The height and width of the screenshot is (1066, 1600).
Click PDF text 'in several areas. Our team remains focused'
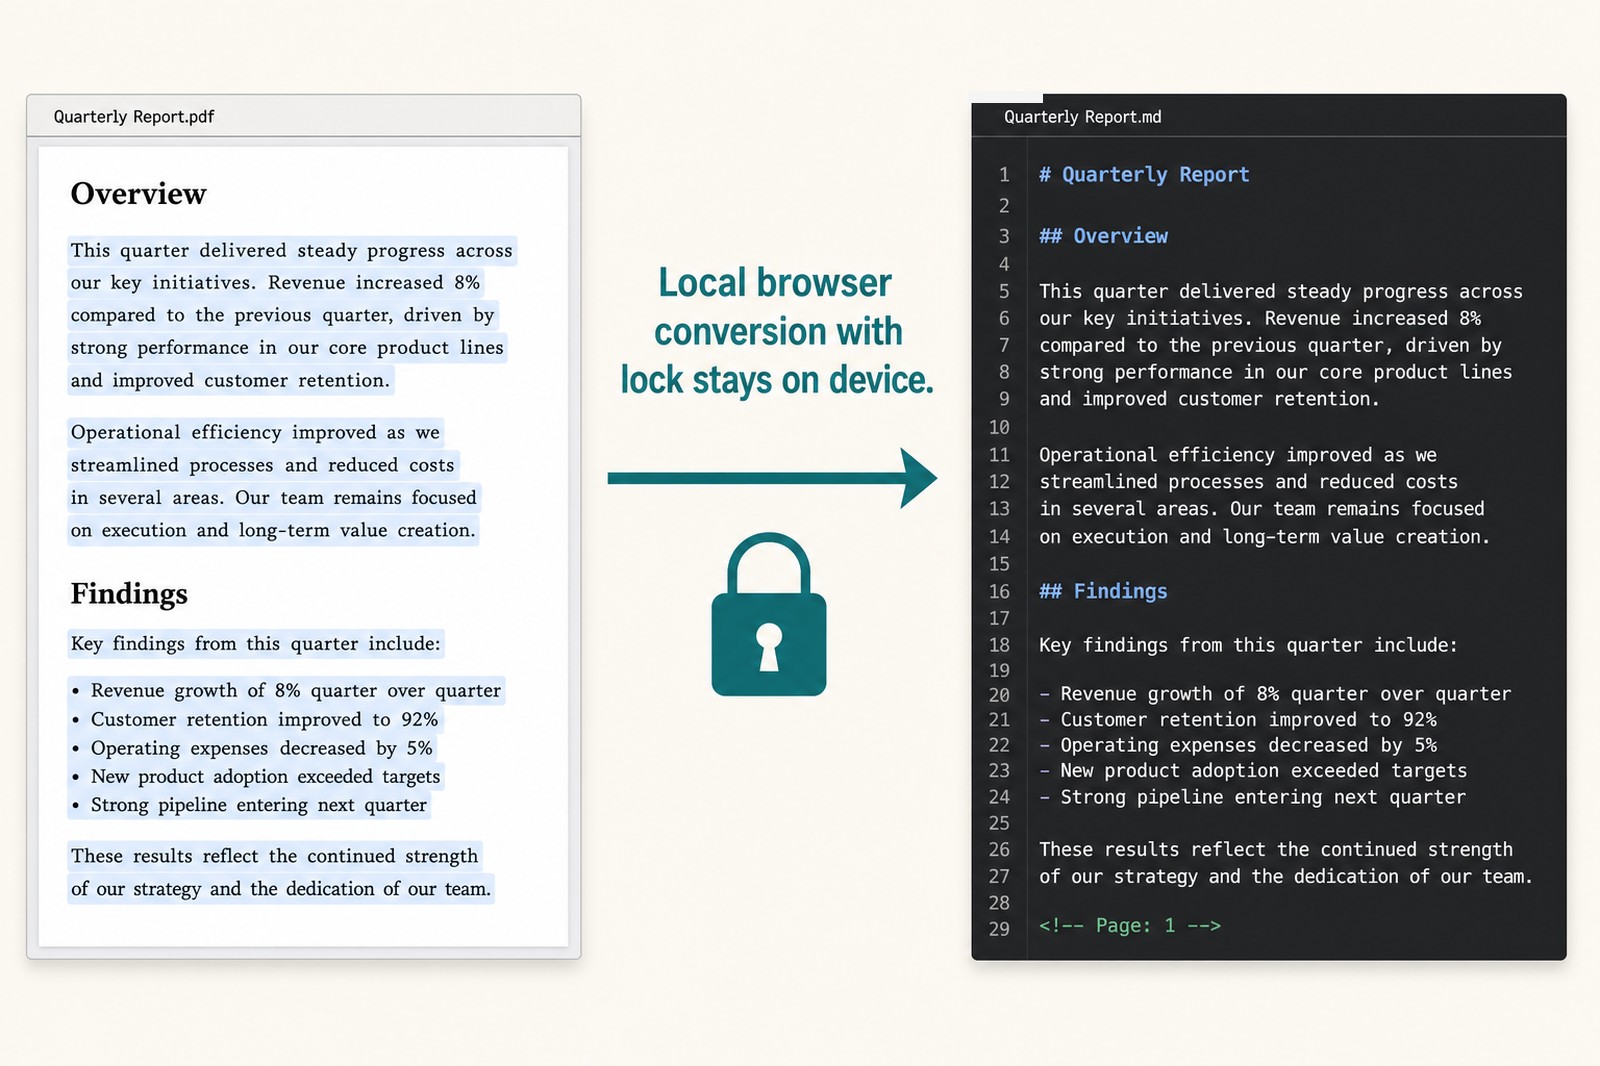273,498
